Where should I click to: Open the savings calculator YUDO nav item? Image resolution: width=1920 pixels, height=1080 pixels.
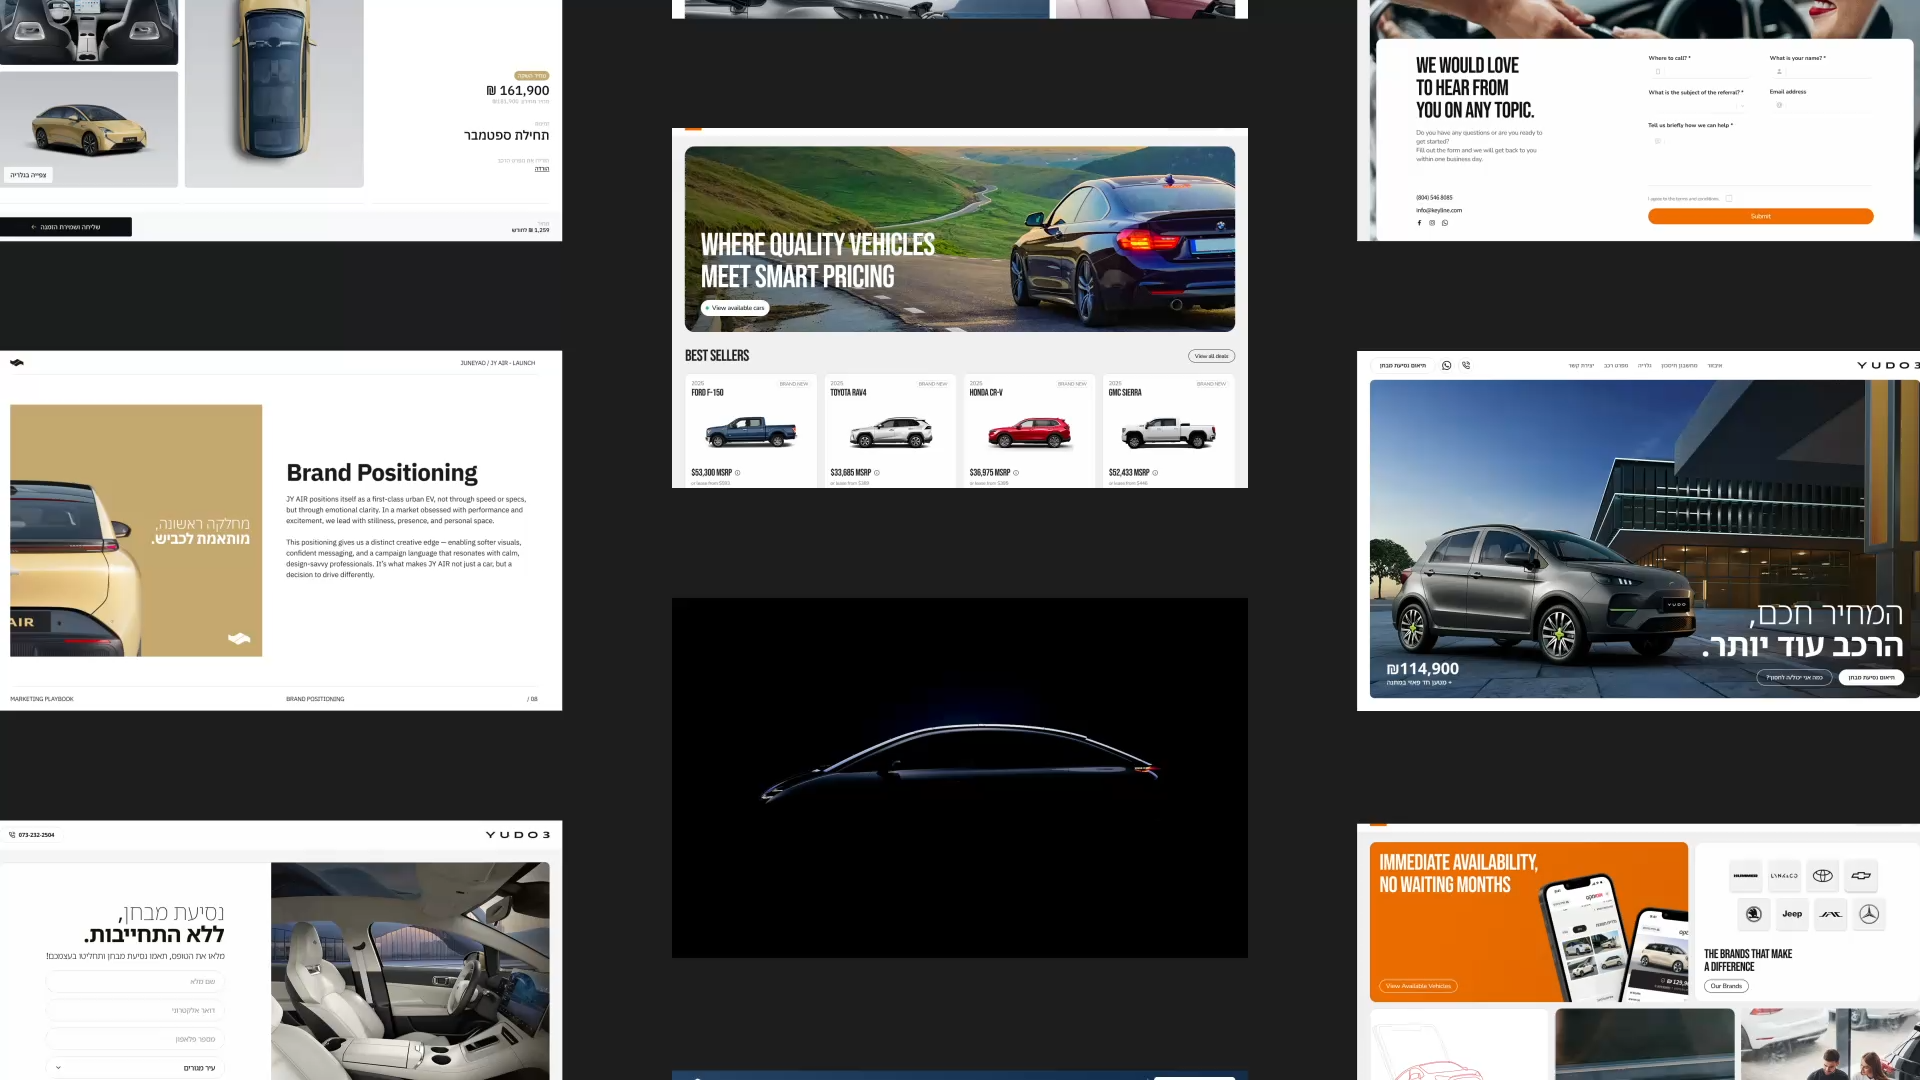pyautogui.click(x=1679, y=366)
